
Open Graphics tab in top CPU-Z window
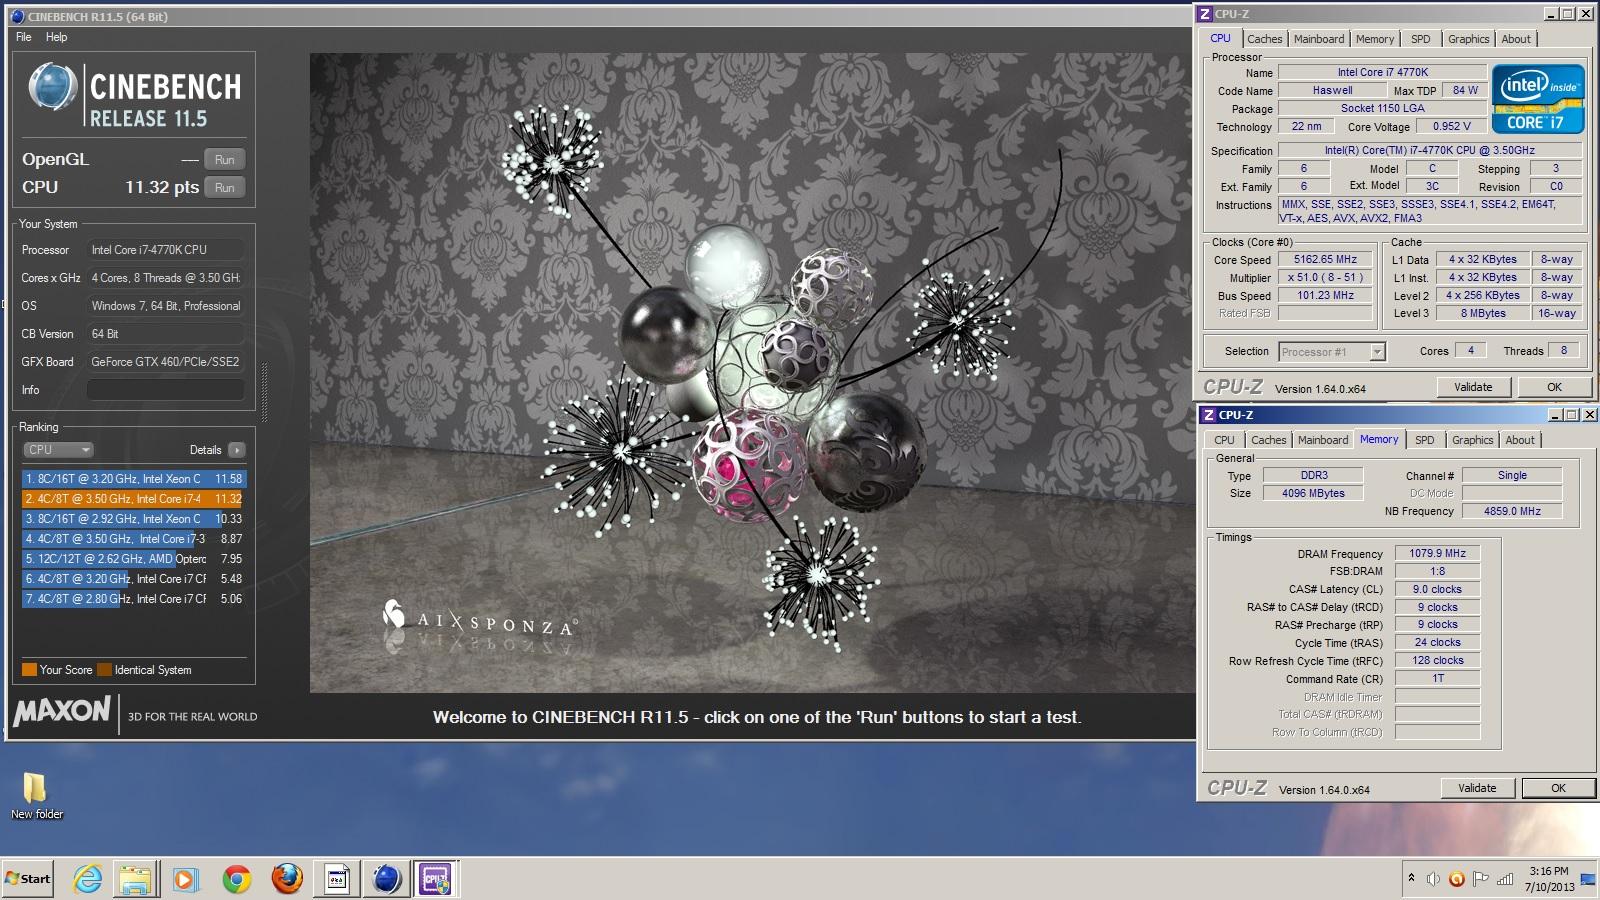1469,39
